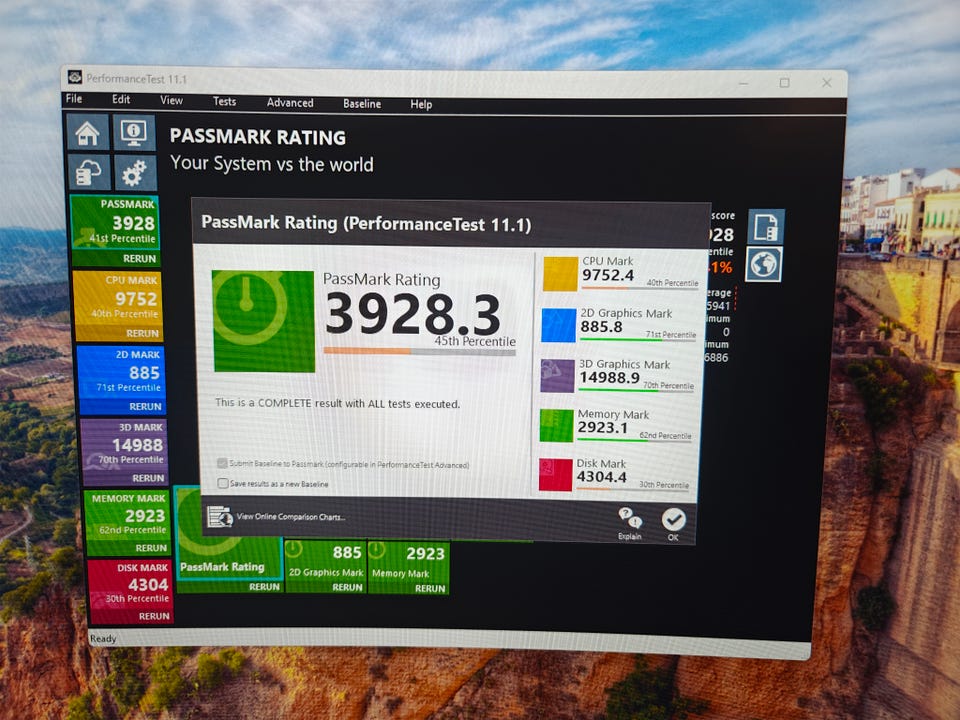Click the PassMark Rating dialog title

[x=366, y=223]
